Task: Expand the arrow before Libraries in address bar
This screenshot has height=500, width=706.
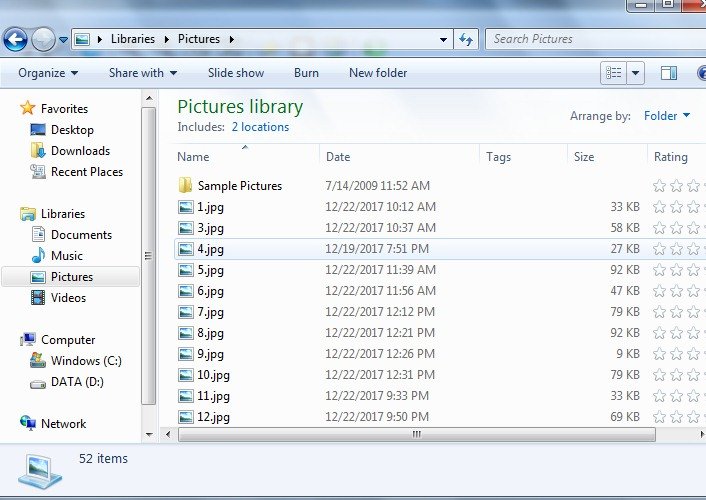Action: [100, 40]
